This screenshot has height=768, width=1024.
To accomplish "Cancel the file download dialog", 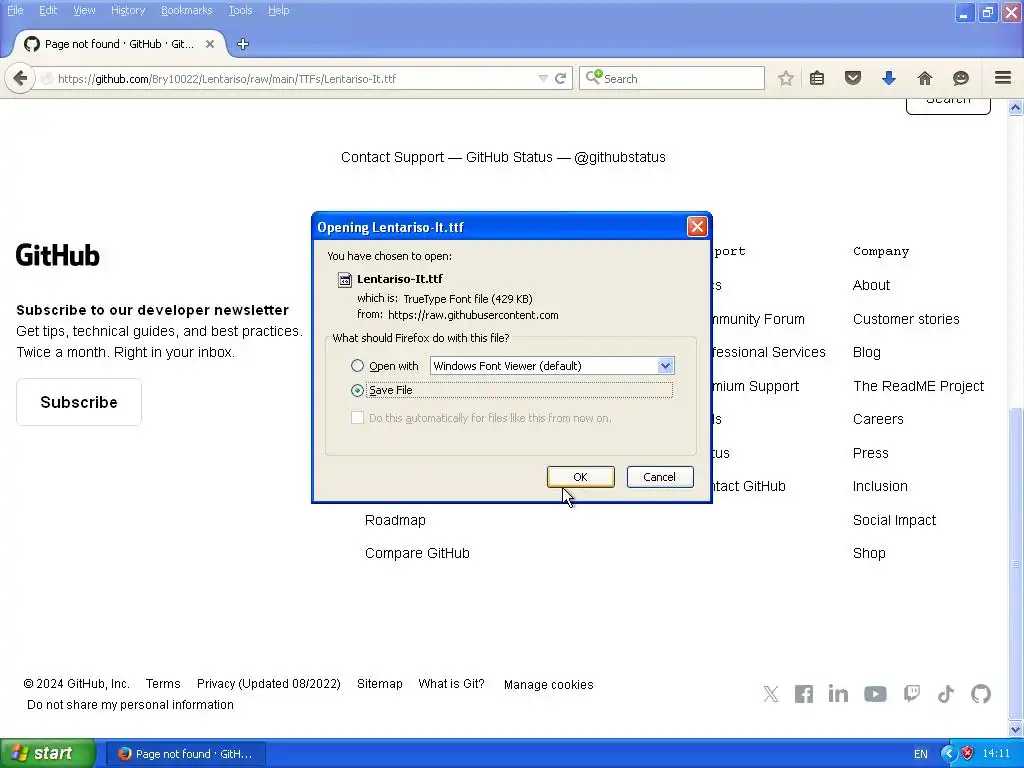I will pos(660,477).
